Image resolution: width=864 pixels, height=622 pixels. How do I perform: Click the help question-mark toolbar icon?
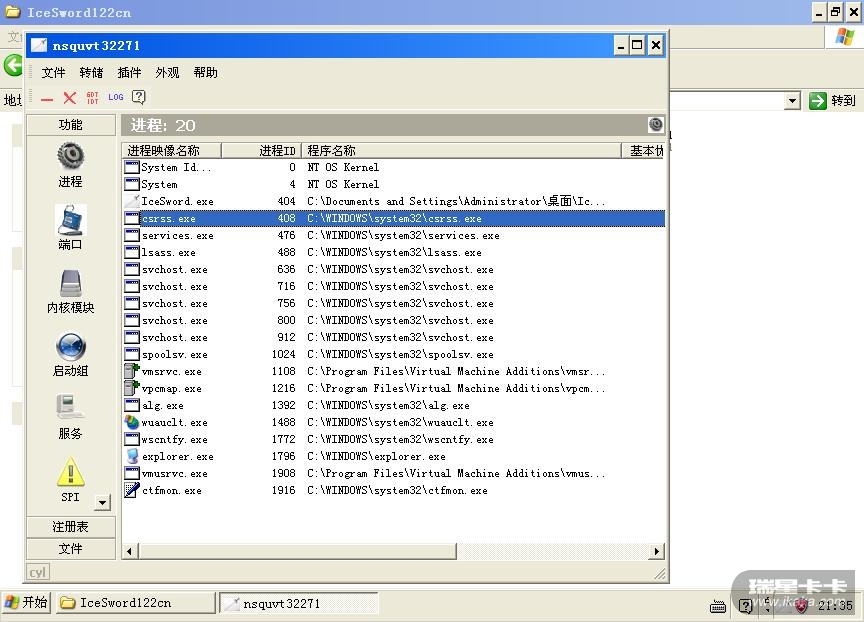(139, 97)
